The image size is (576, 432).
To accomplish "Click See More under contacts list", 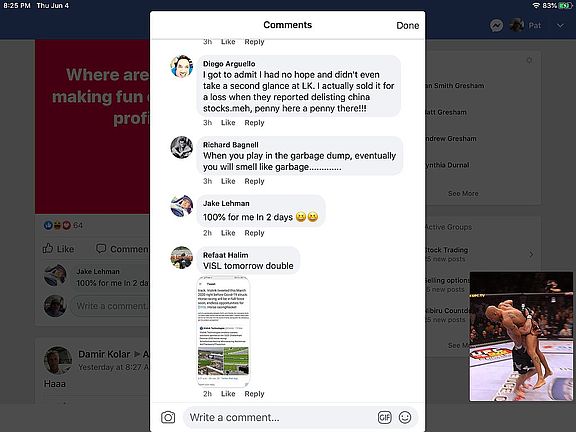I will point(463,193).
